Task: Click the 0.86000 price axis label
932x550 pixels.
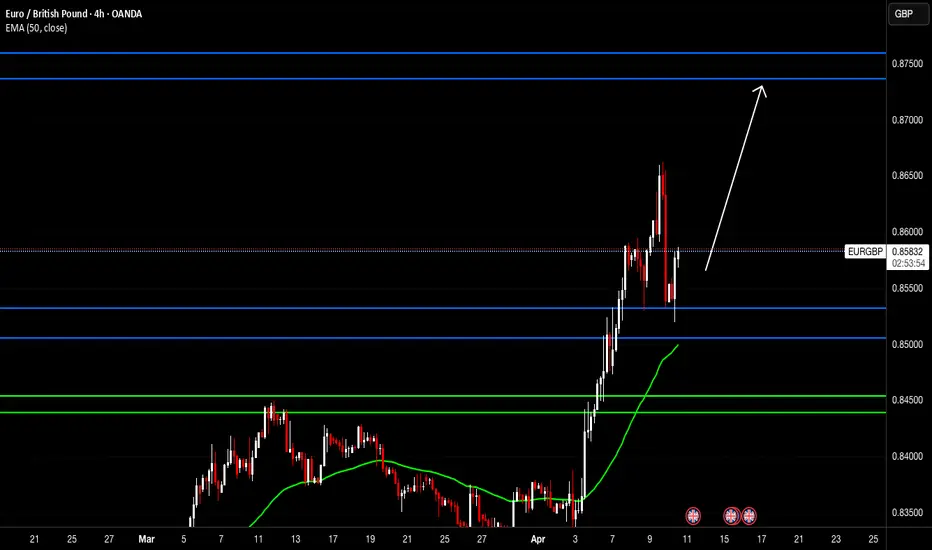Action: [907, 232]
